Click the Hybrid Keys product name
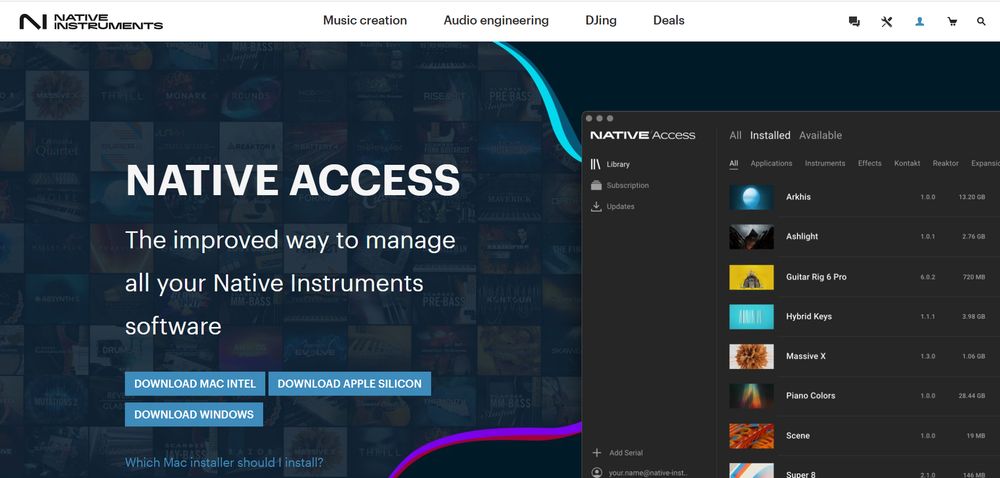Viewport: 1000px width, 478px height. [809, 317]
